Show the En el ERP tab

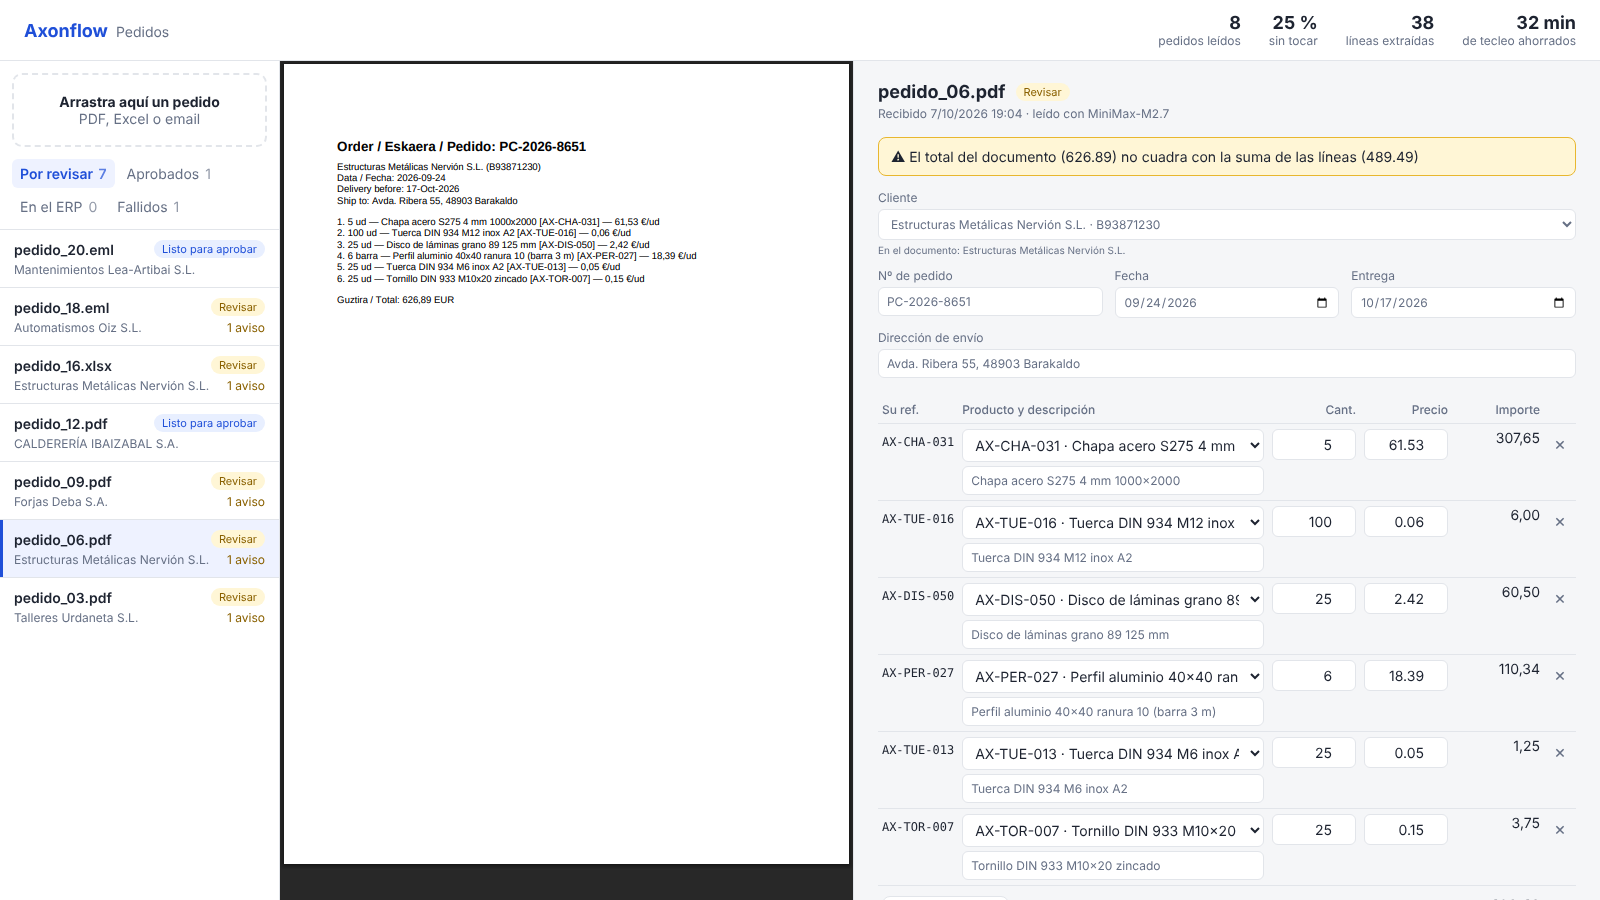point(58,207)
